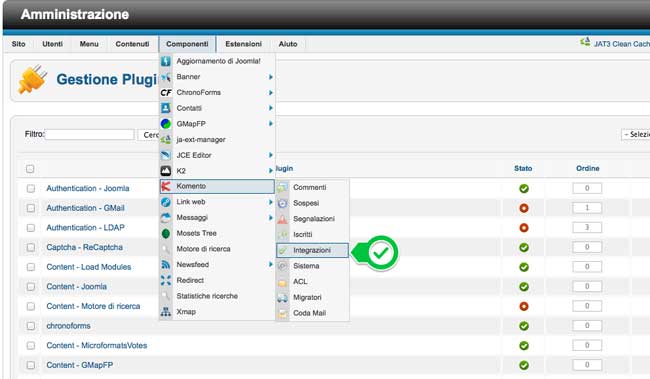Click the Filtro text input field

pos(90,135)
